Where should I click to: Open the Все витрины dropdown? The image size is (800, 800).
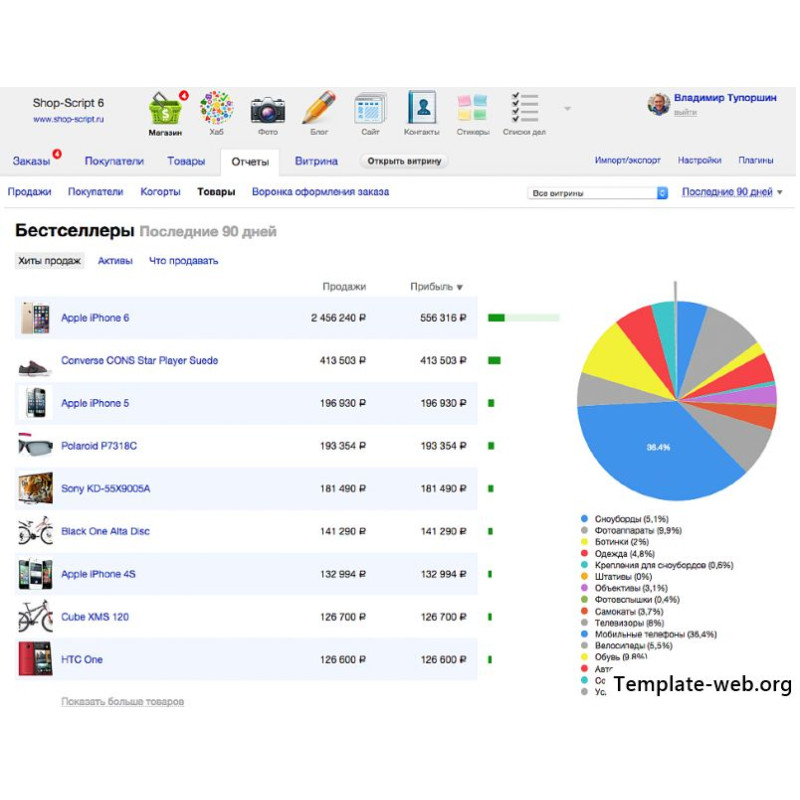tap(597, 193)
